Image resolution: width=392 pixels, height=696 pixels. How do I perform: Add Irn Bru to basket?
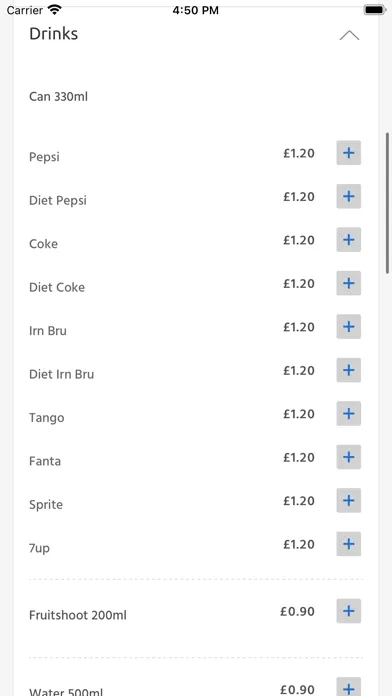348,327
